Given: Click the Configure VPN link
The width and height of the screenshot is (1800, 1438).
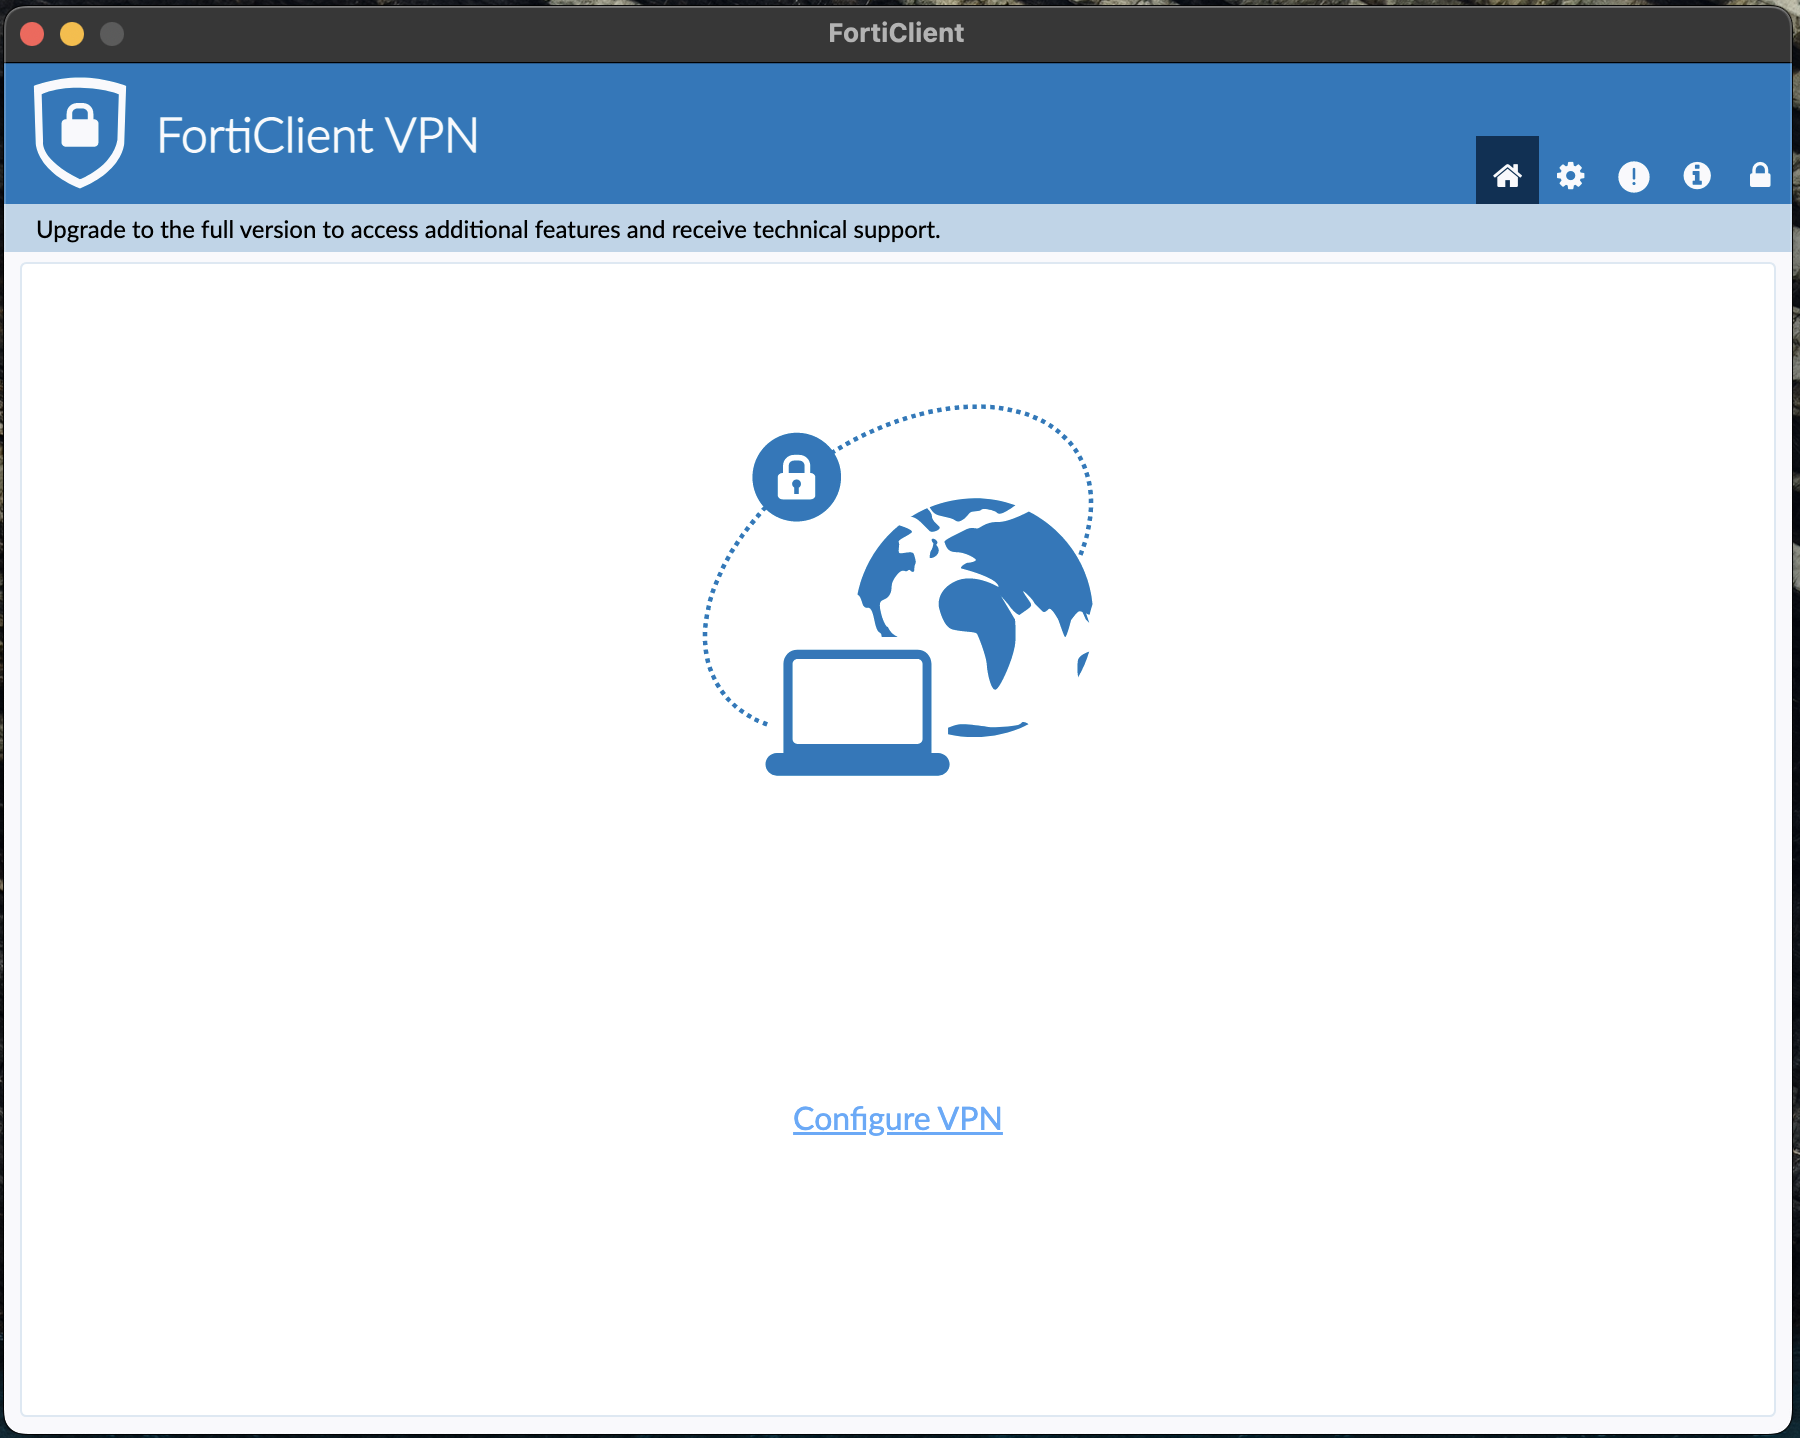Looking at the screenshot, I should (x=897, y=1118).
